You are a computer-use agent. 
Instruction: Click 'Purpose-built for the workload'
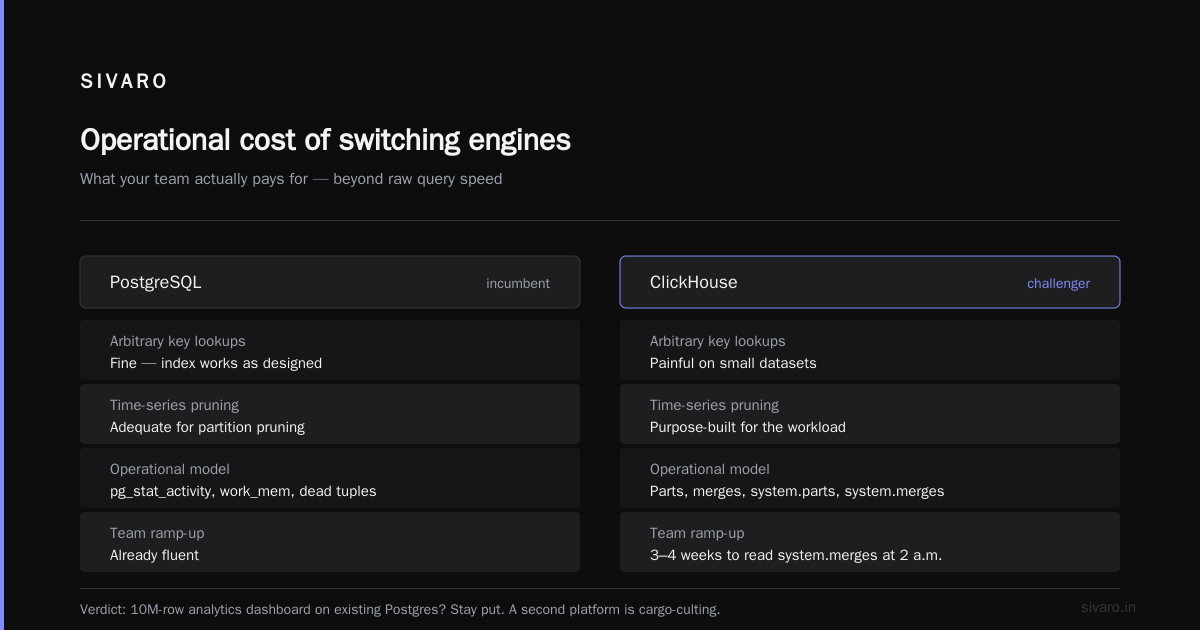(748, 427)
